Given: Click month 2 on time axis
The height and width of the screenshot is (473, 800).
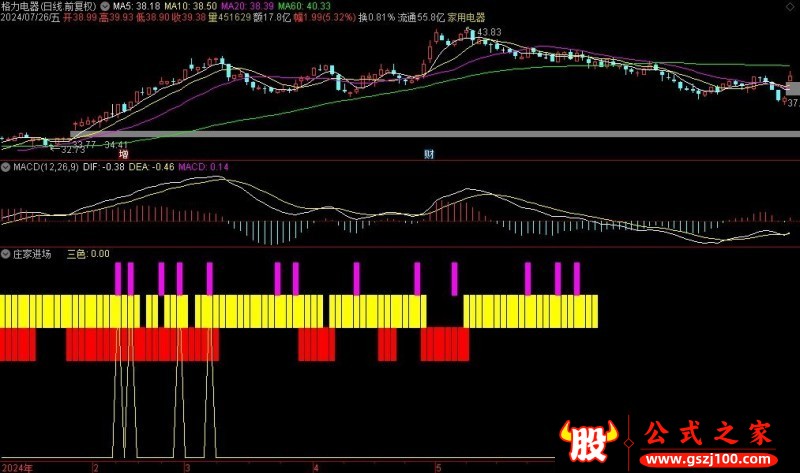Looking at the screenshot, I should (x=95, y=468).
